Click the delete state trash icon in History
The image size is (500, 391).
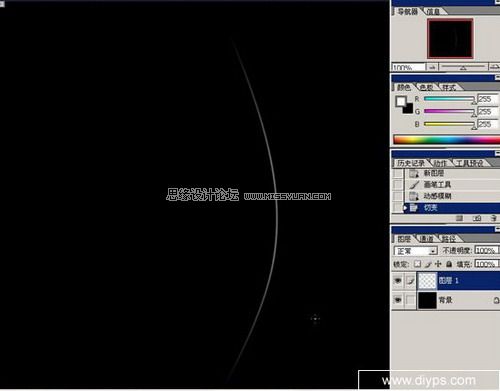(494, 218)
